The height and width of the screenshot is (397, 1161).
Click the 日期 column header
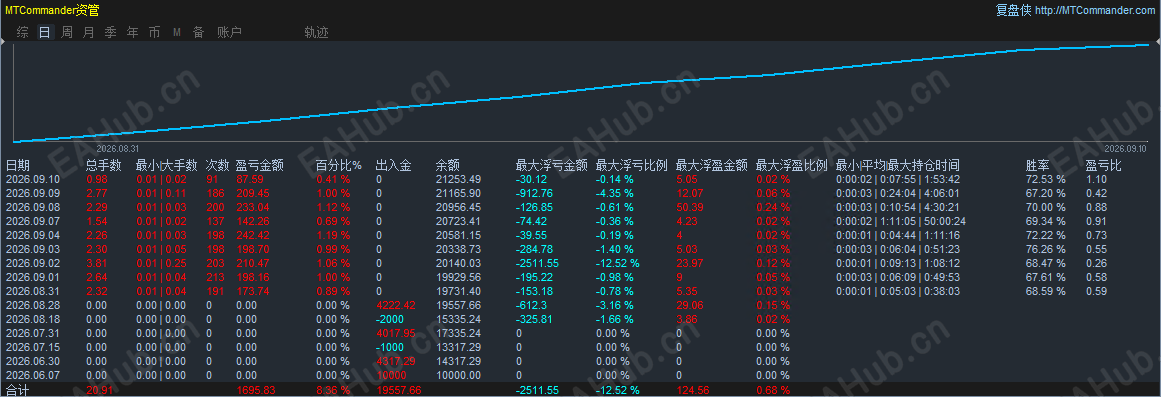[19, 165]
